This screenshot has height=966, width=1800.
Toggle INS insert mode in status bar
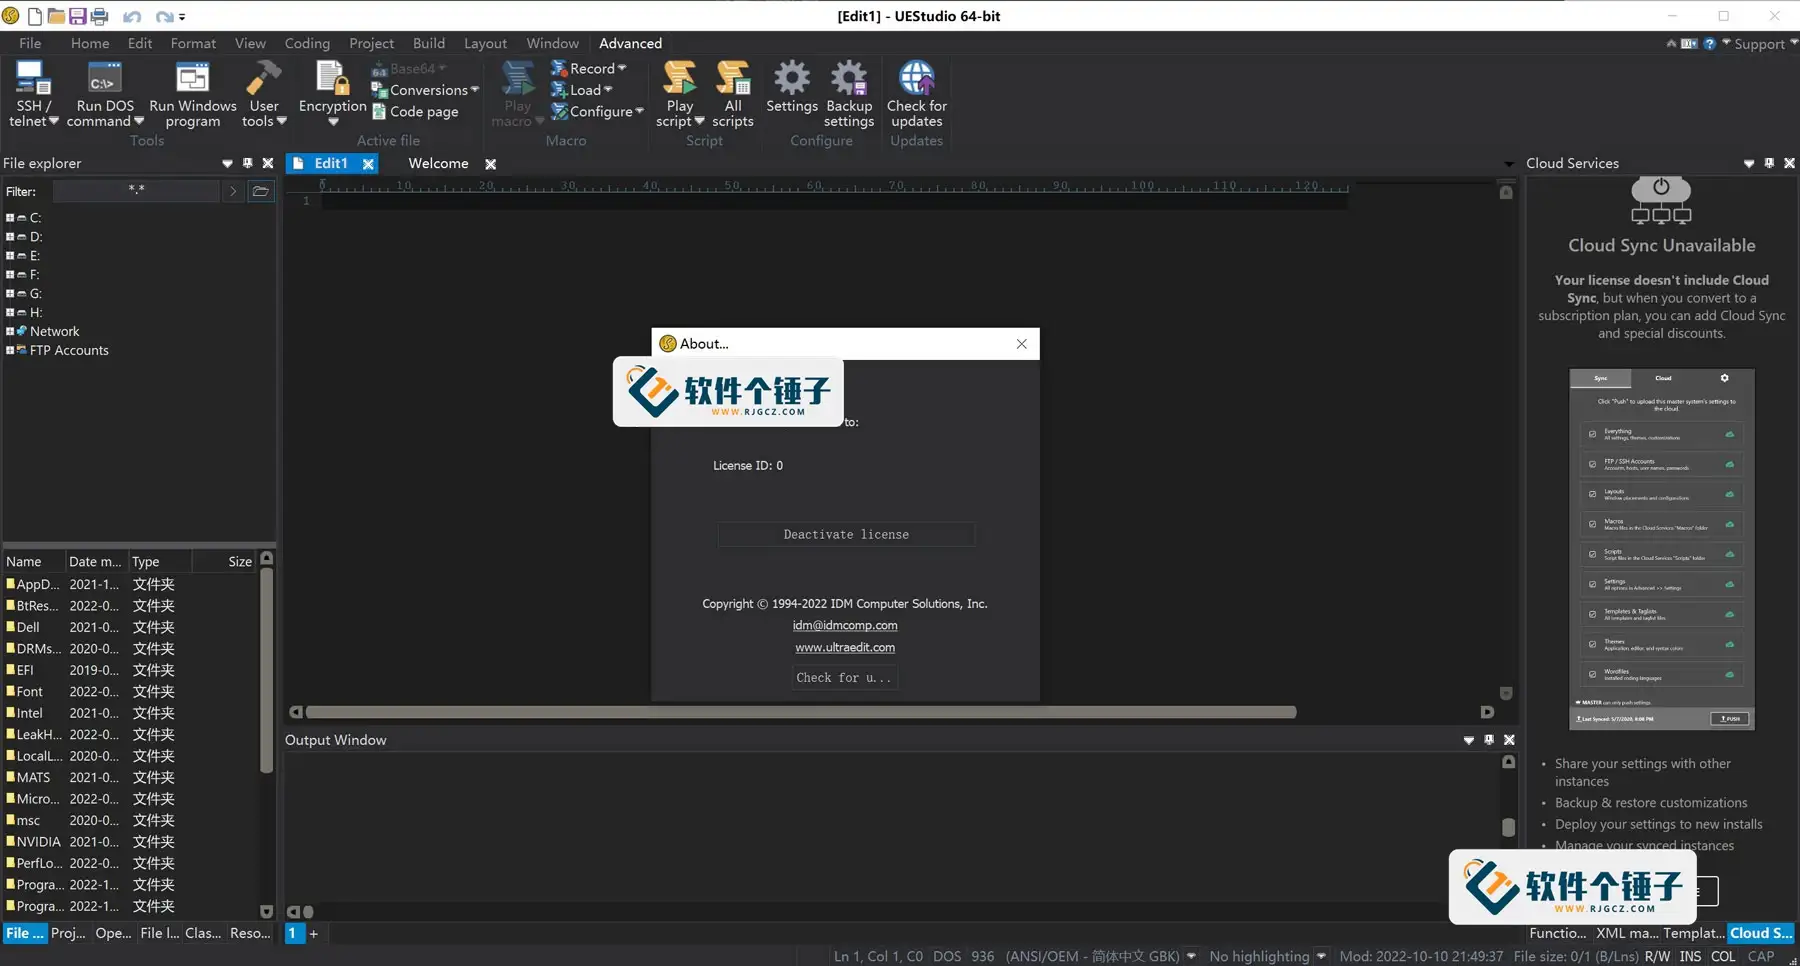point(1690,956)
